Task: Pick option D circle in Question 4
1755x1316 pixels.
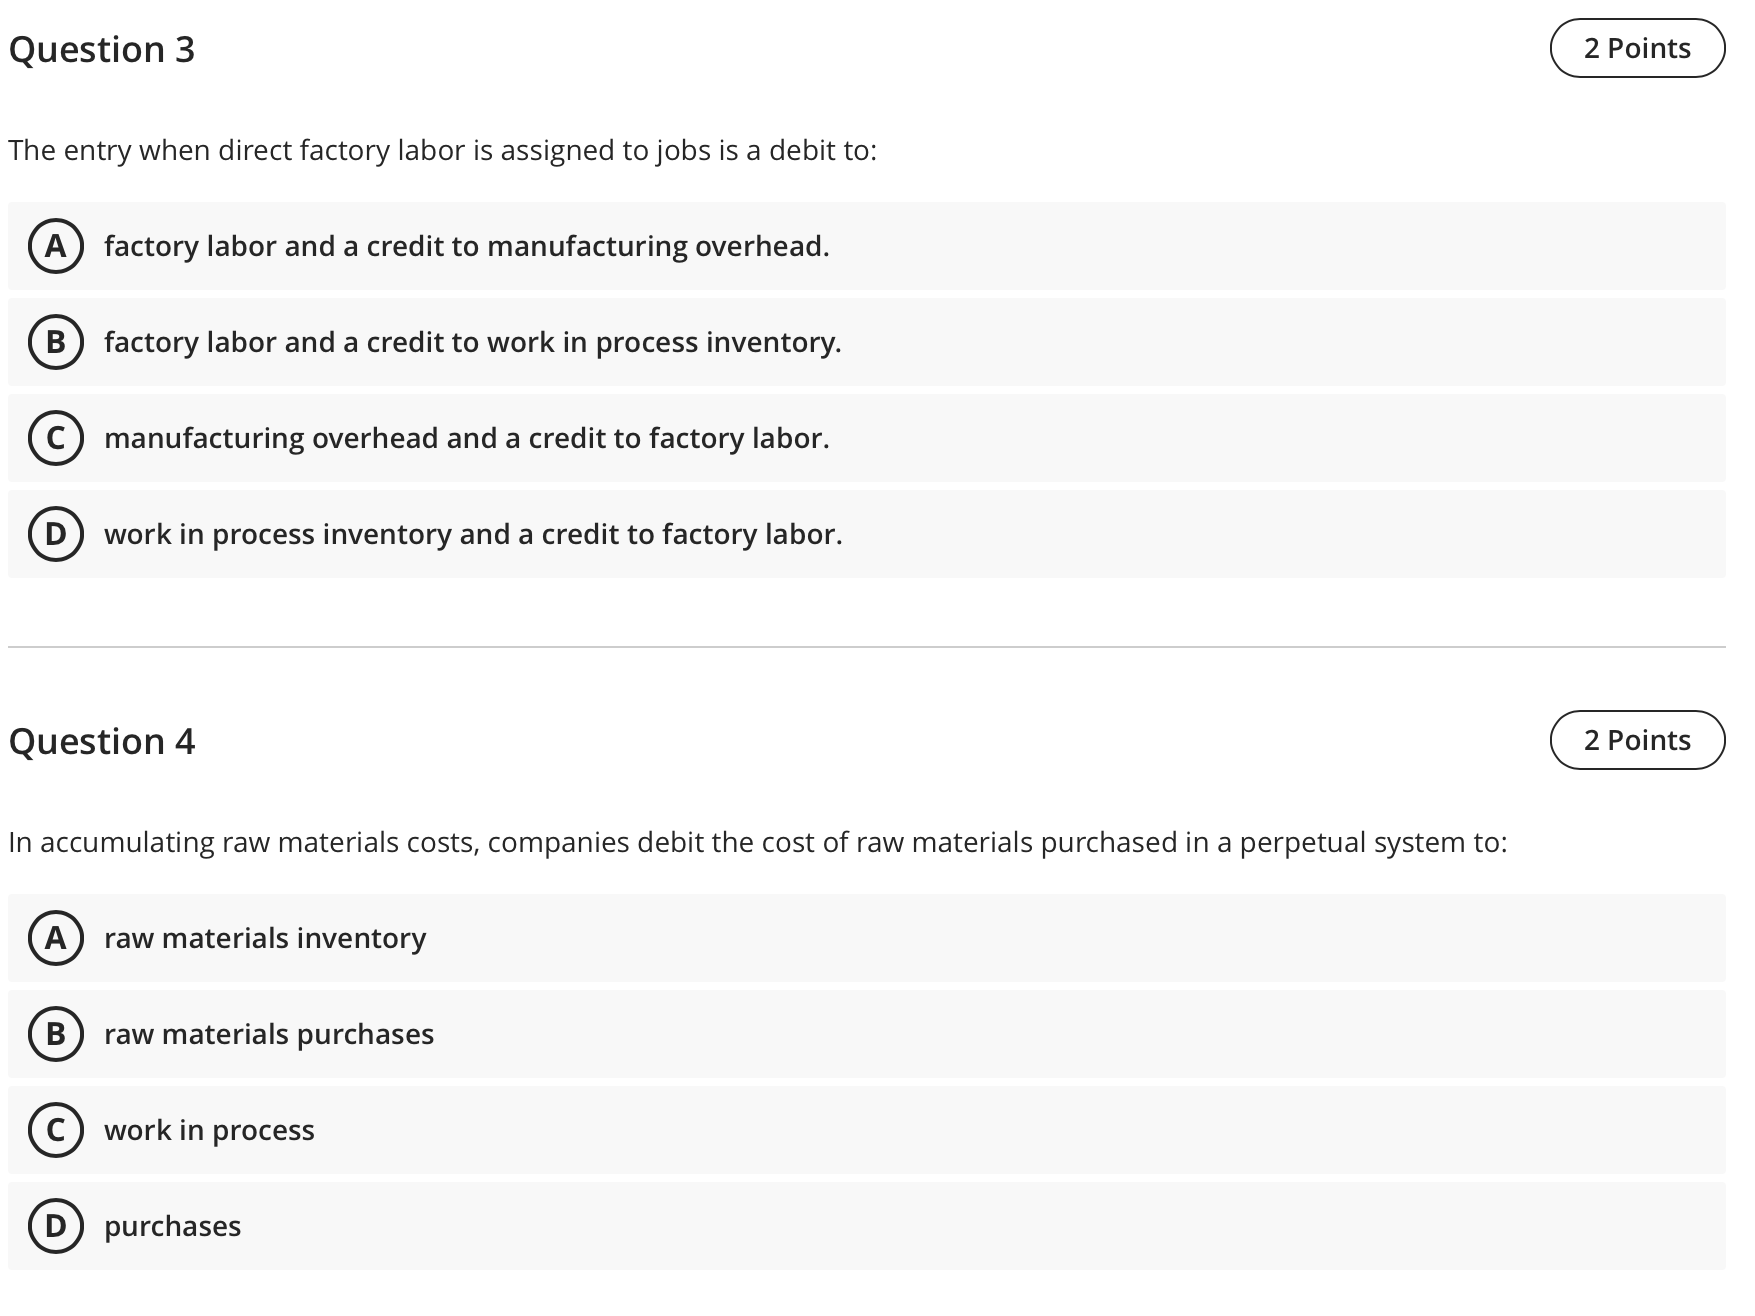Action: (56, 1226)
